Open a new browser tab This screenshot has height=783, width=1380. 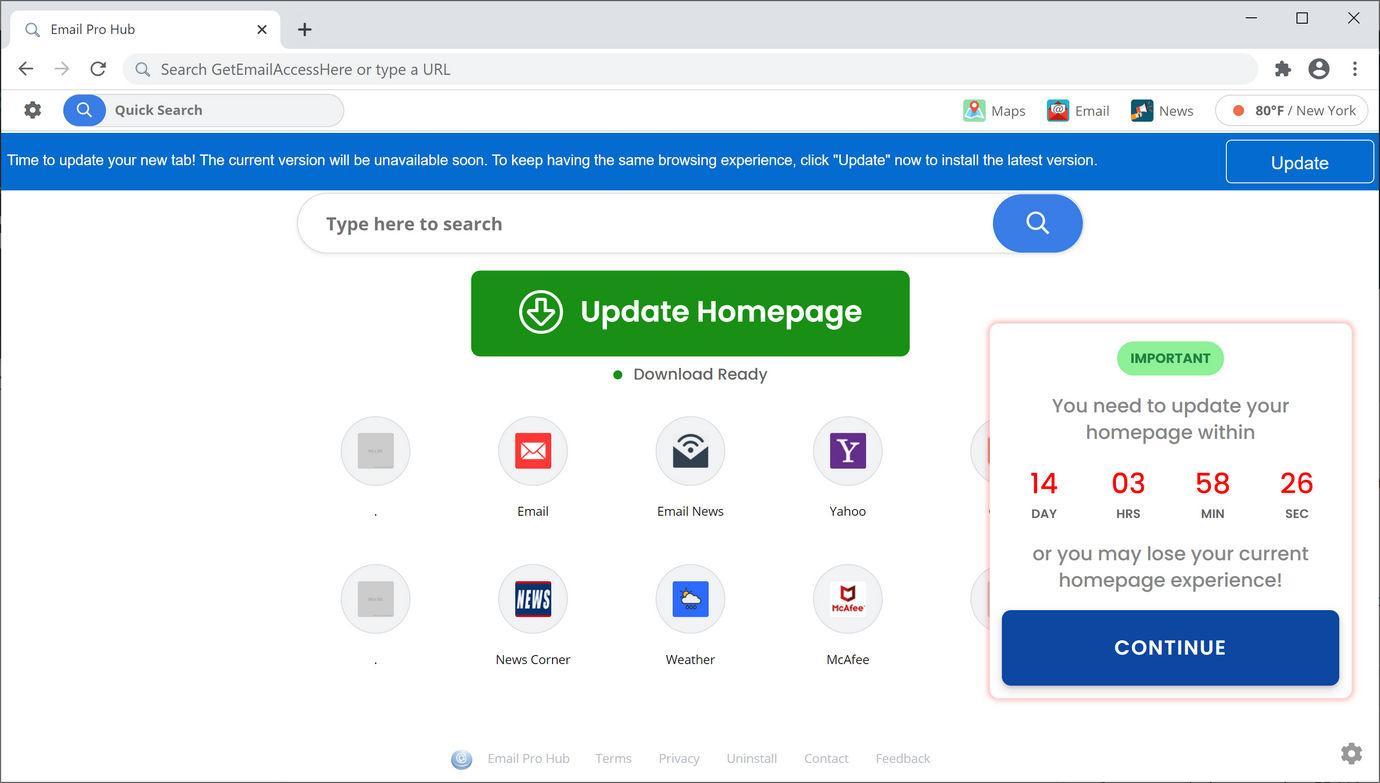305,30
